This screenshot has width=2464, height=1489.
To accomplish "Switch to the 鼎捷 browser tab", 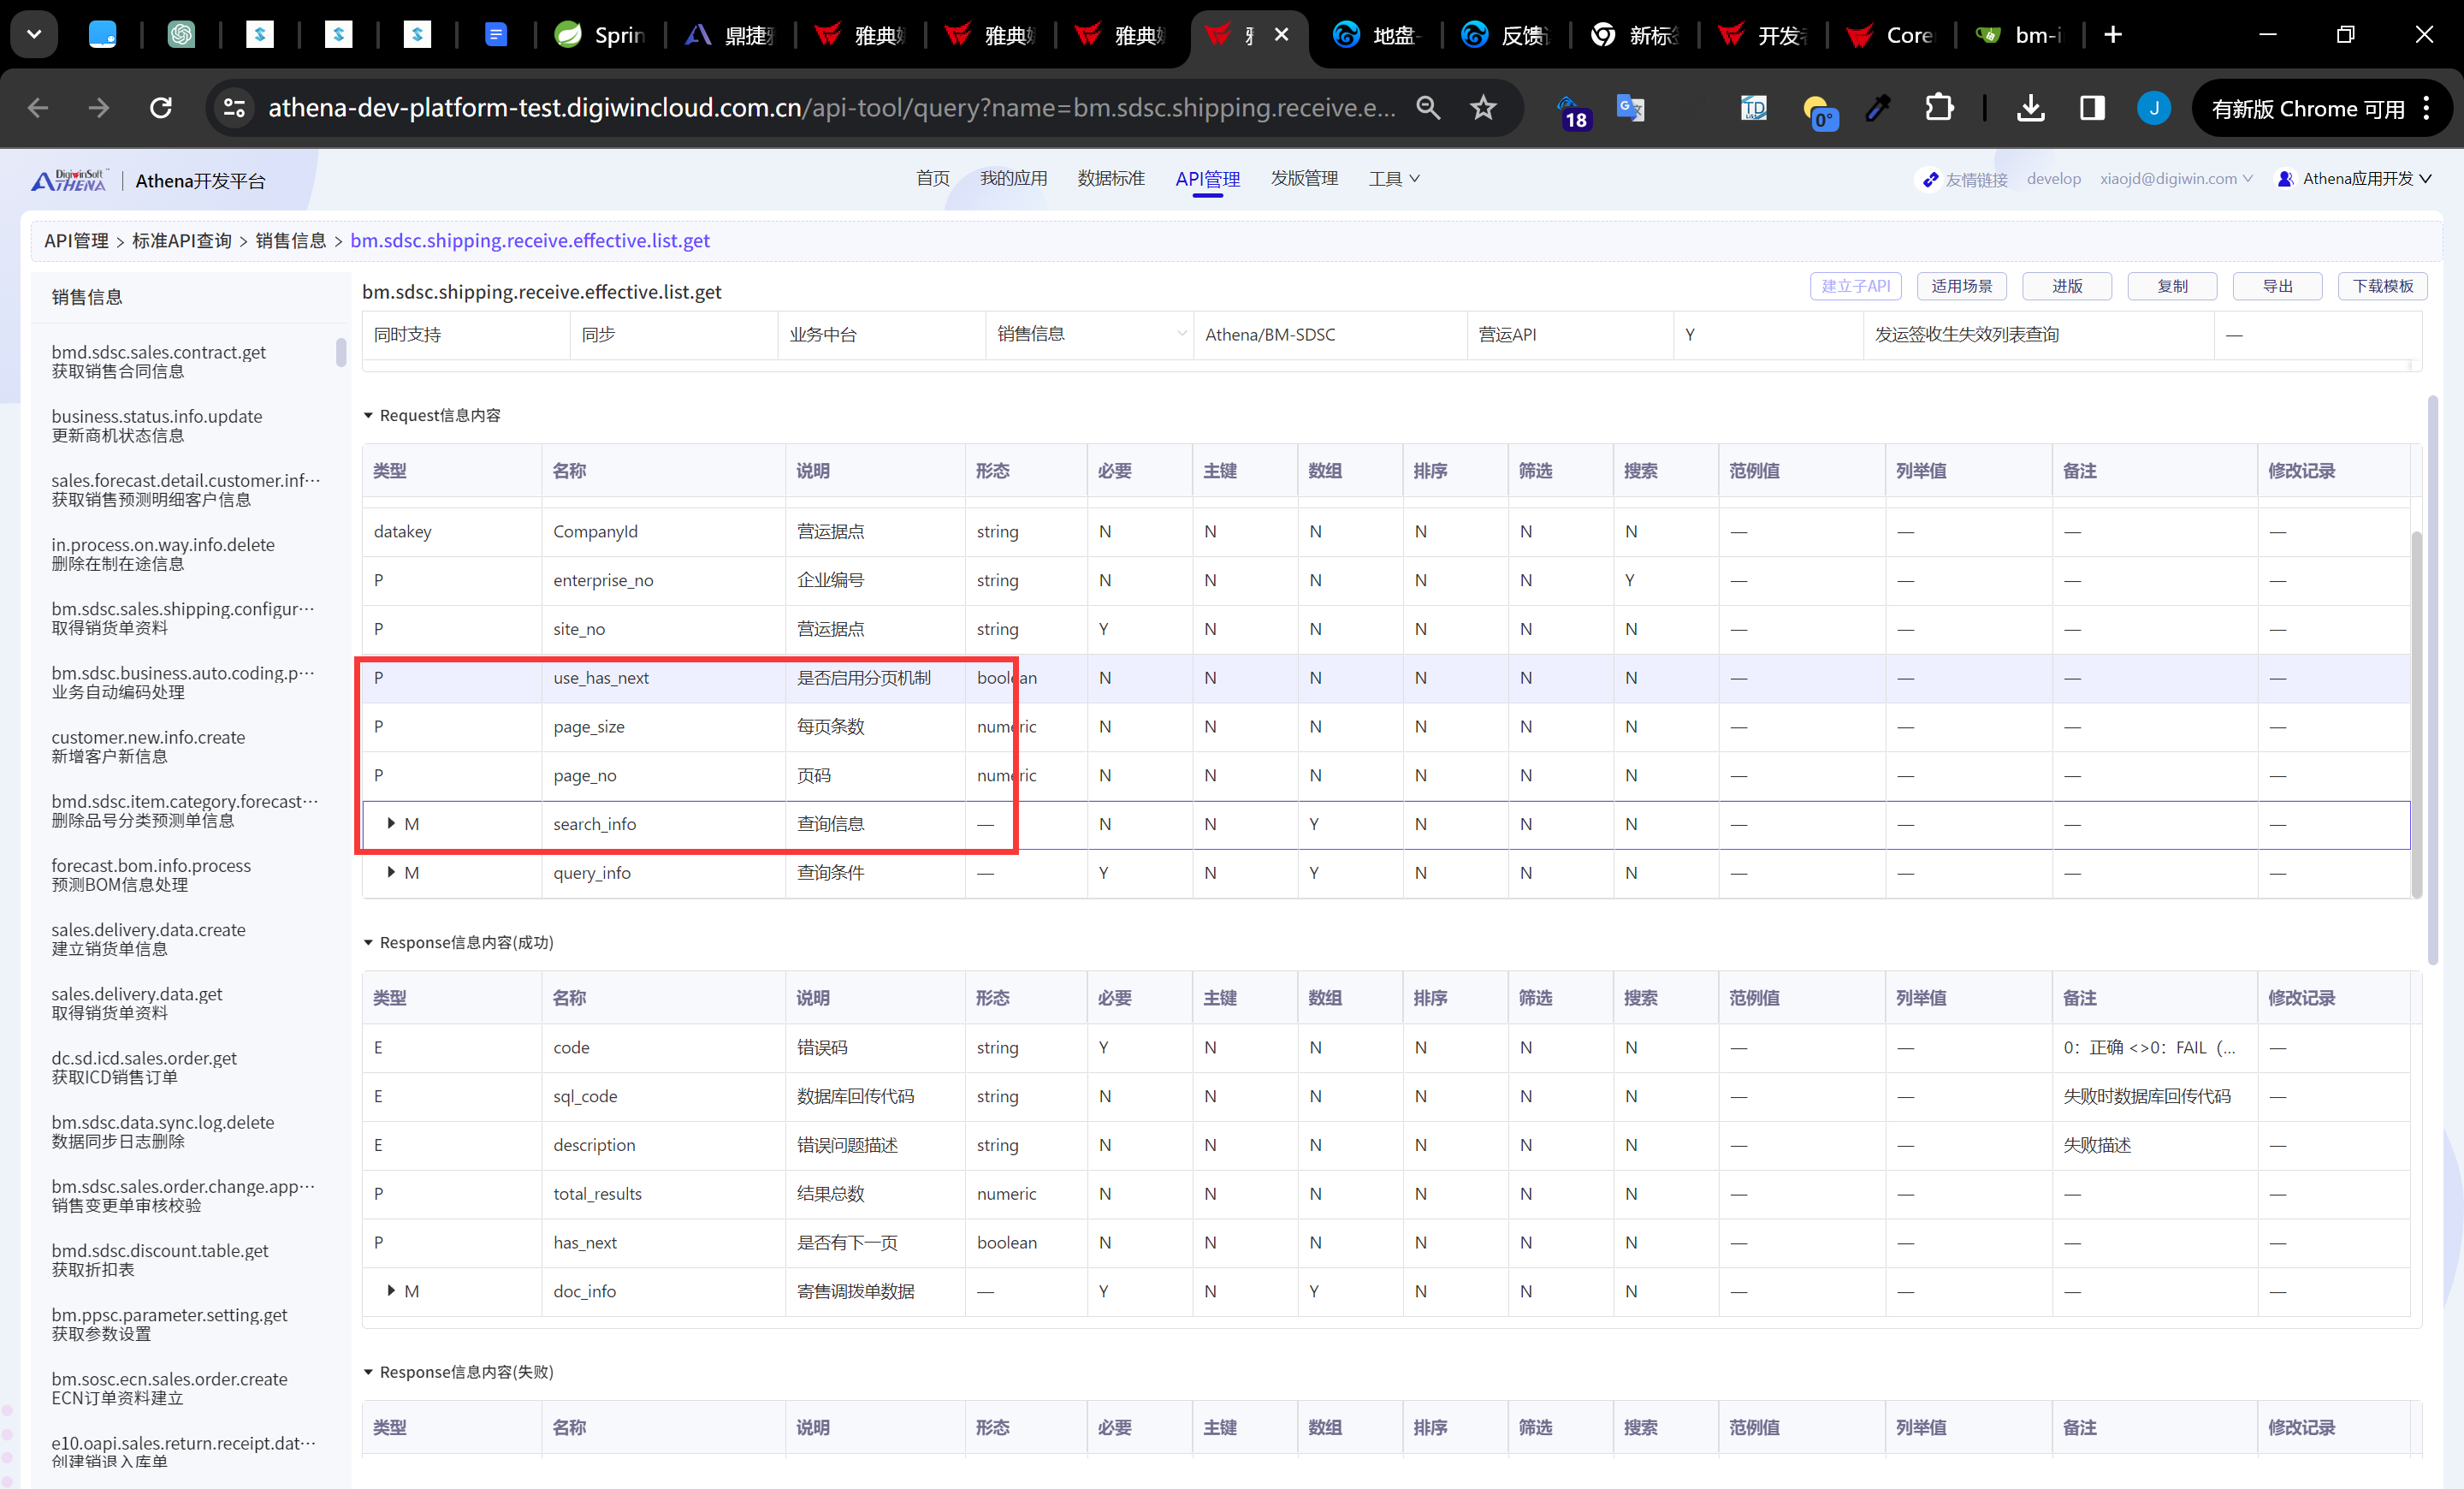I will 731,35.
